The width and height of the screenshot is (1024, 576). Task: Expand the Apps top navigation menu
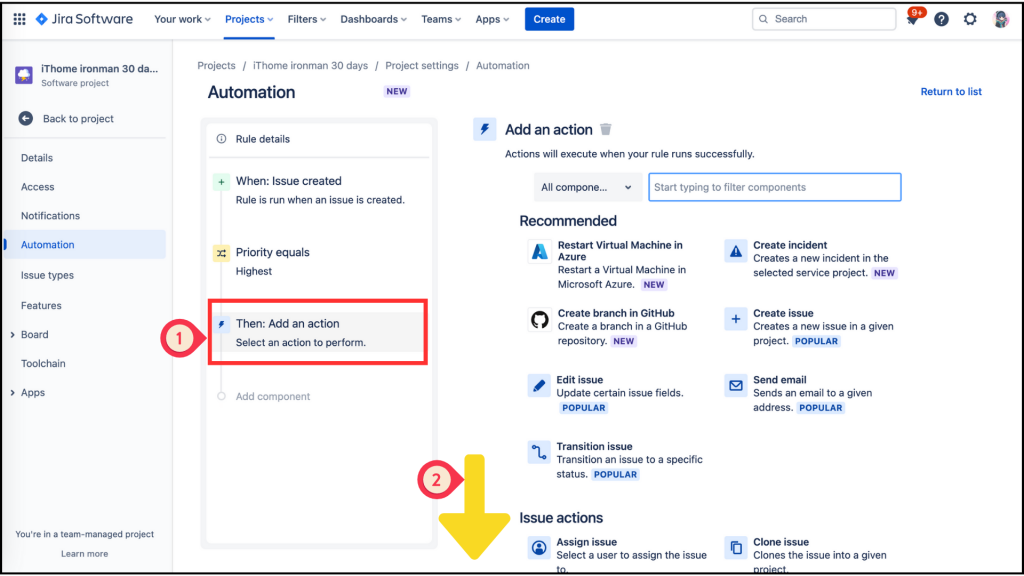tap(492, 20)
